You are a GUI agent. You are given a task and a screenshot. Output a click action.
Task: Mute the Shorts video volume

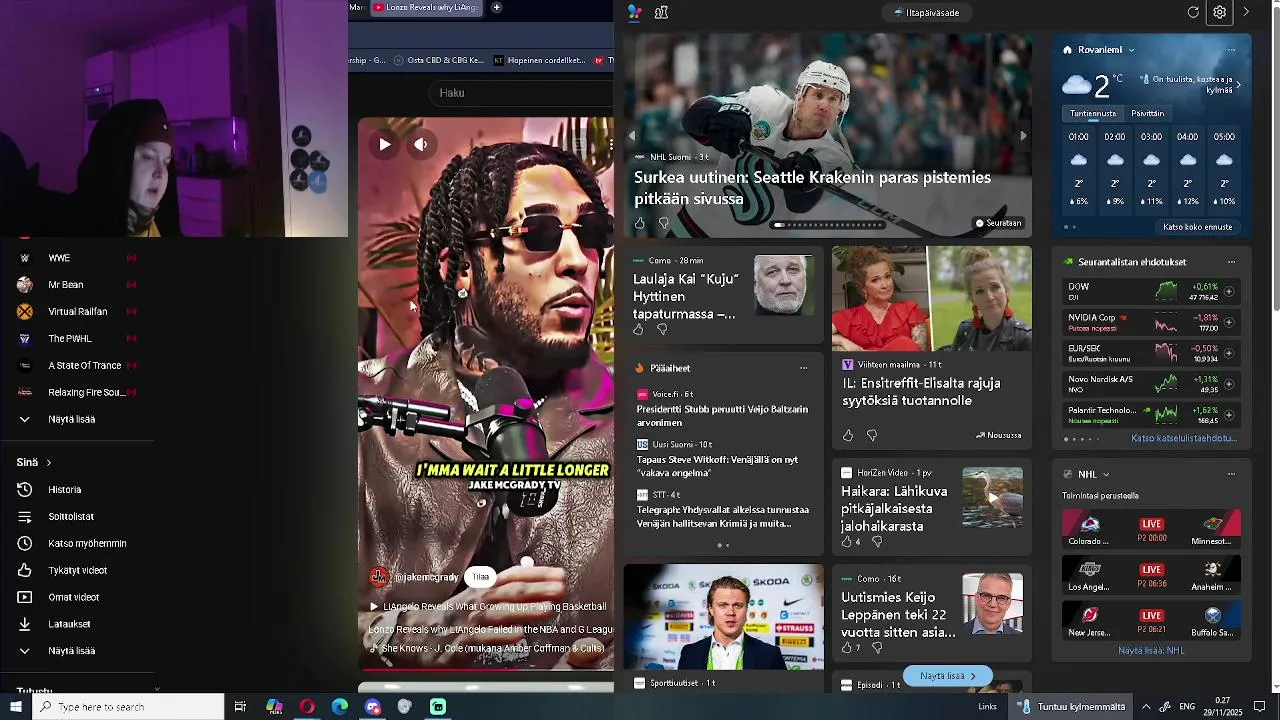click(421, 144)
